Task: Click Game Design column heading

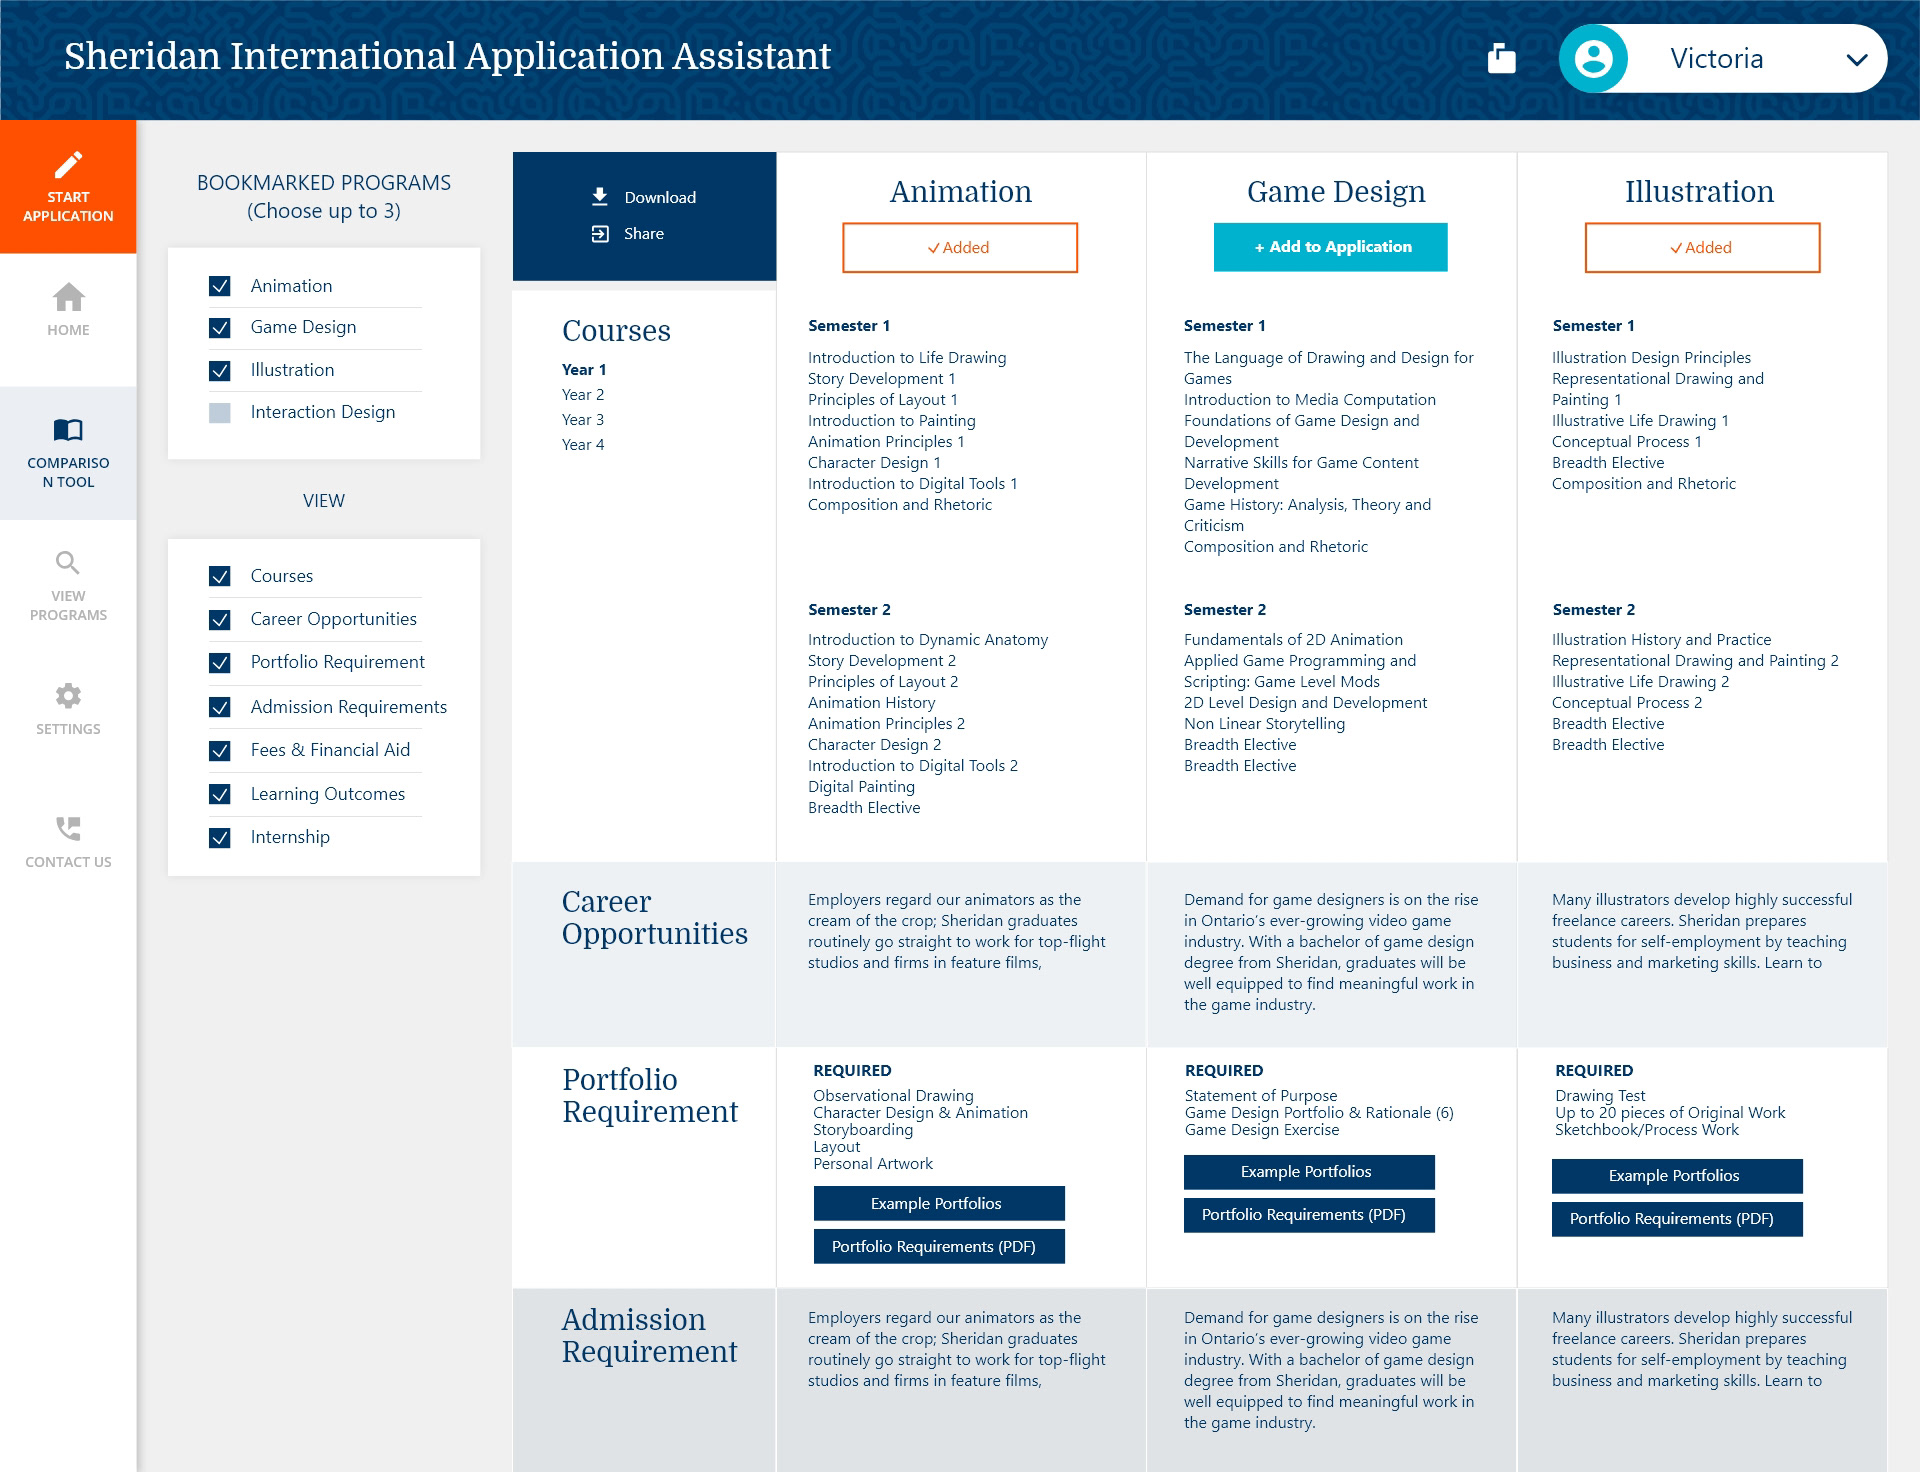Action: pos(1335,191)
